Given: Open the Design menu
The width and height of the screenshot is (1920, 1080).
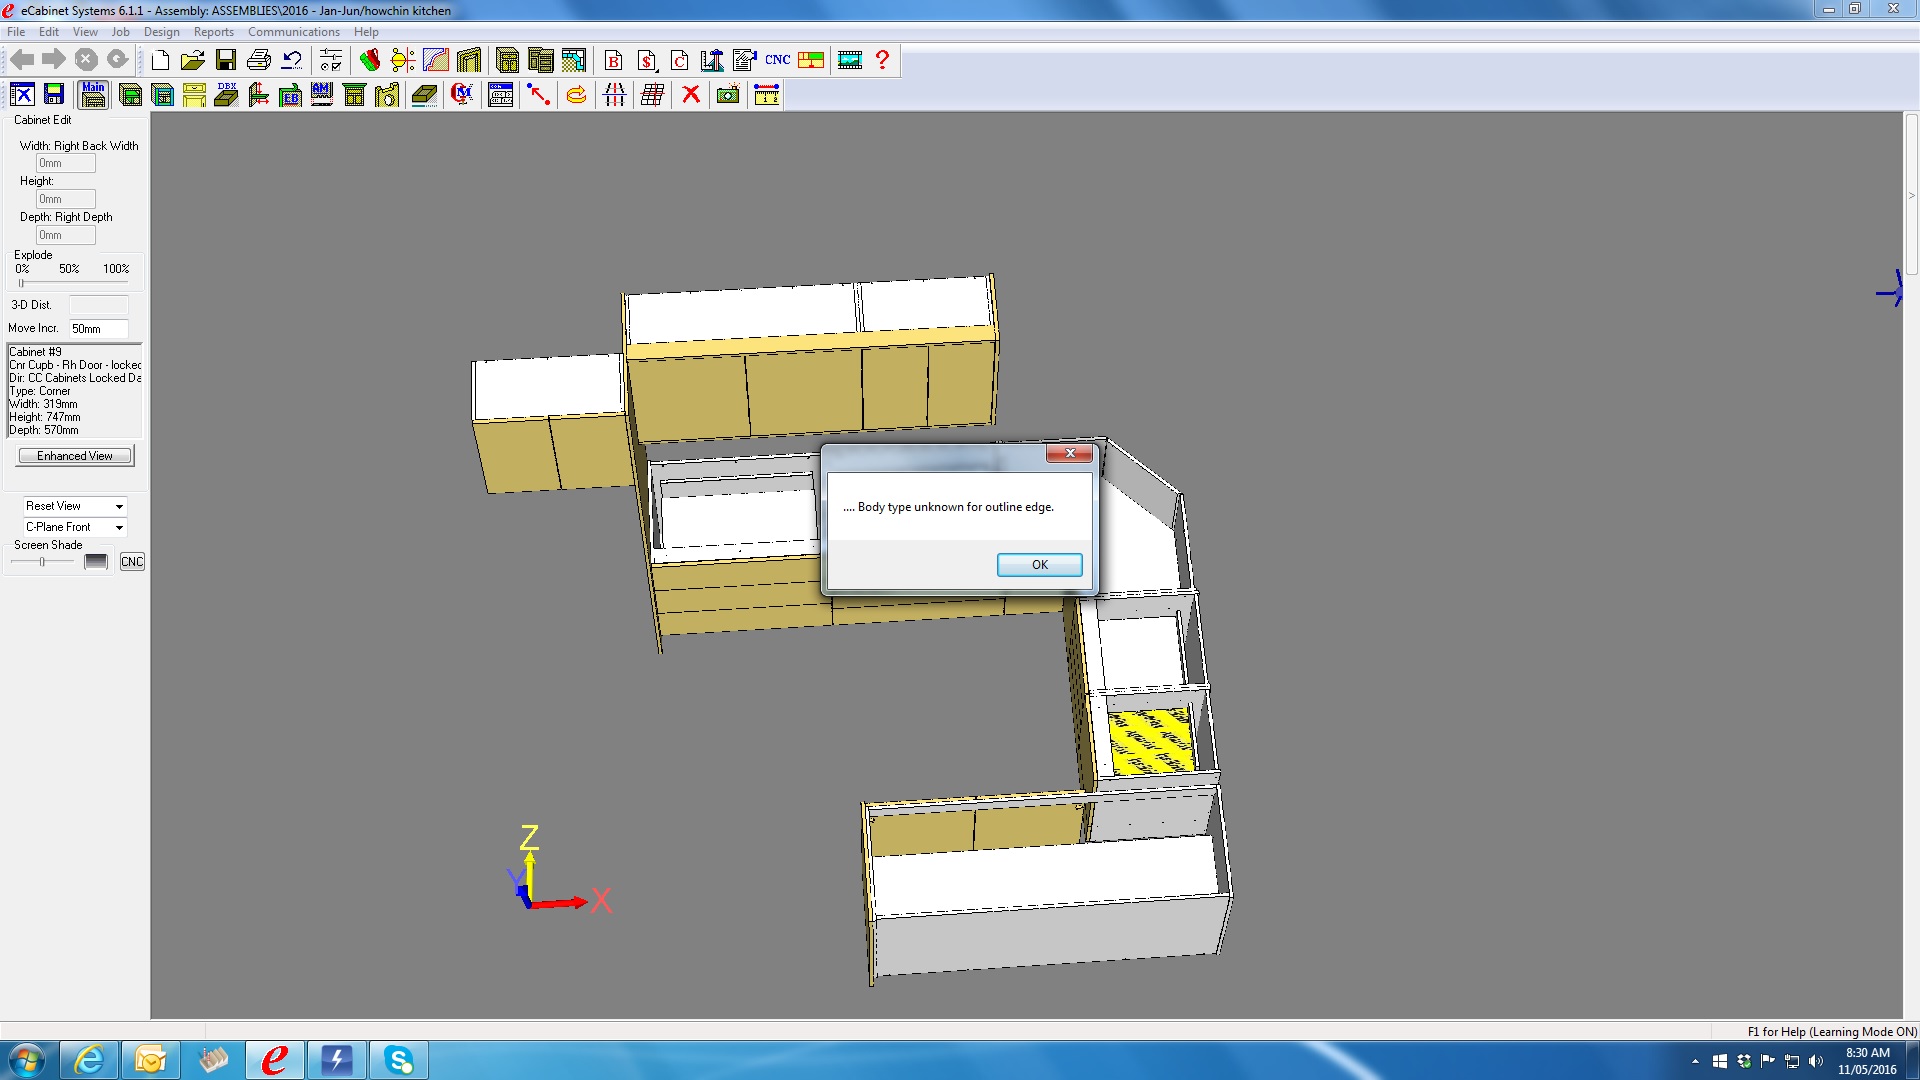Looking at the screenshot, I should (161, 32).
